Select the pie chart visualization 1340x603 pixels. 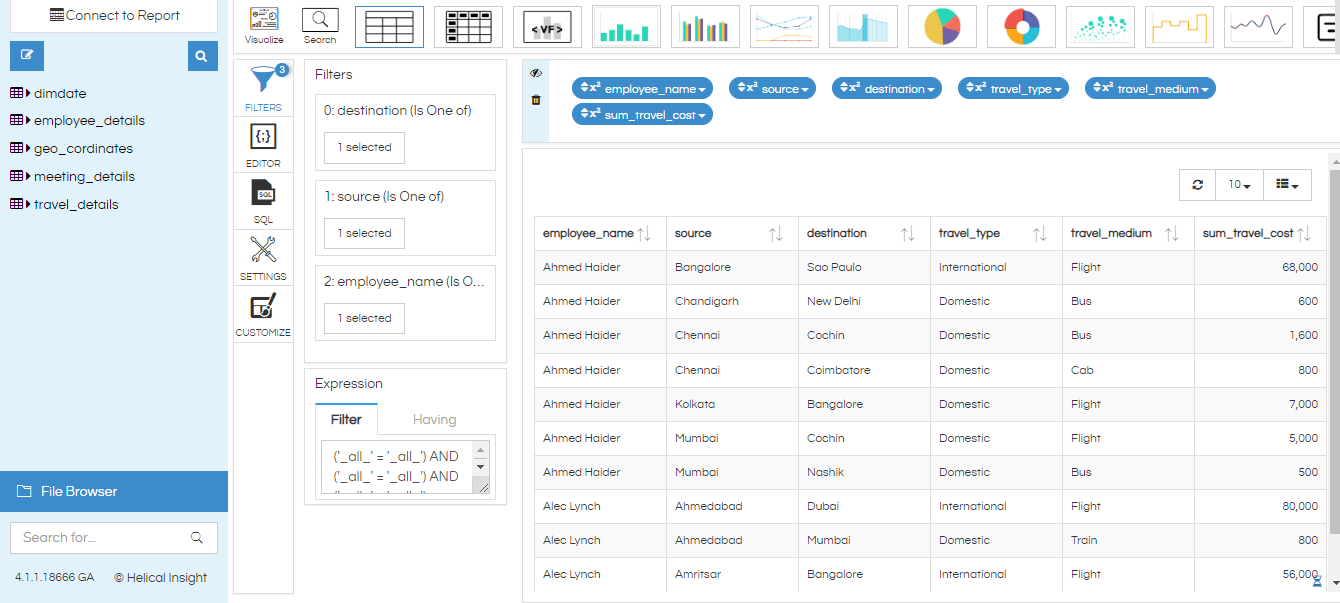coord(942,27)
